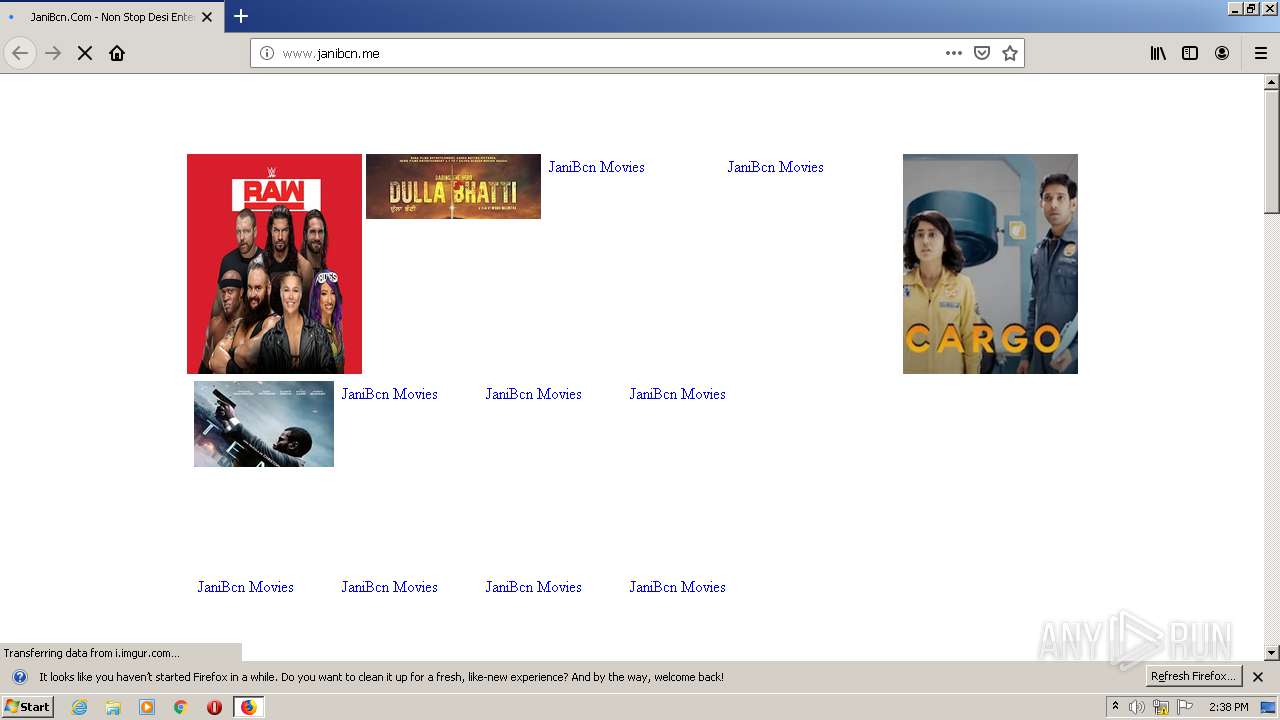
Task: Close the JaniBcn.Com tab
Action: pos(207,17)
